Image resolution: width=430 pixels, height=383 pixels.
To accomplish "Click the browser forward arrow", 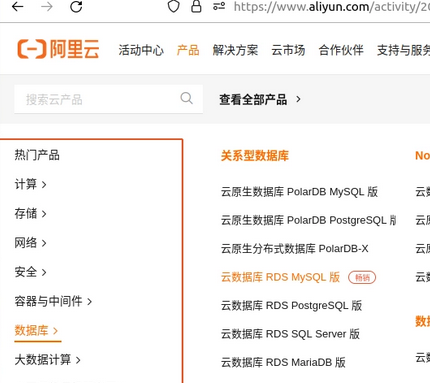I will coord(47,6).
